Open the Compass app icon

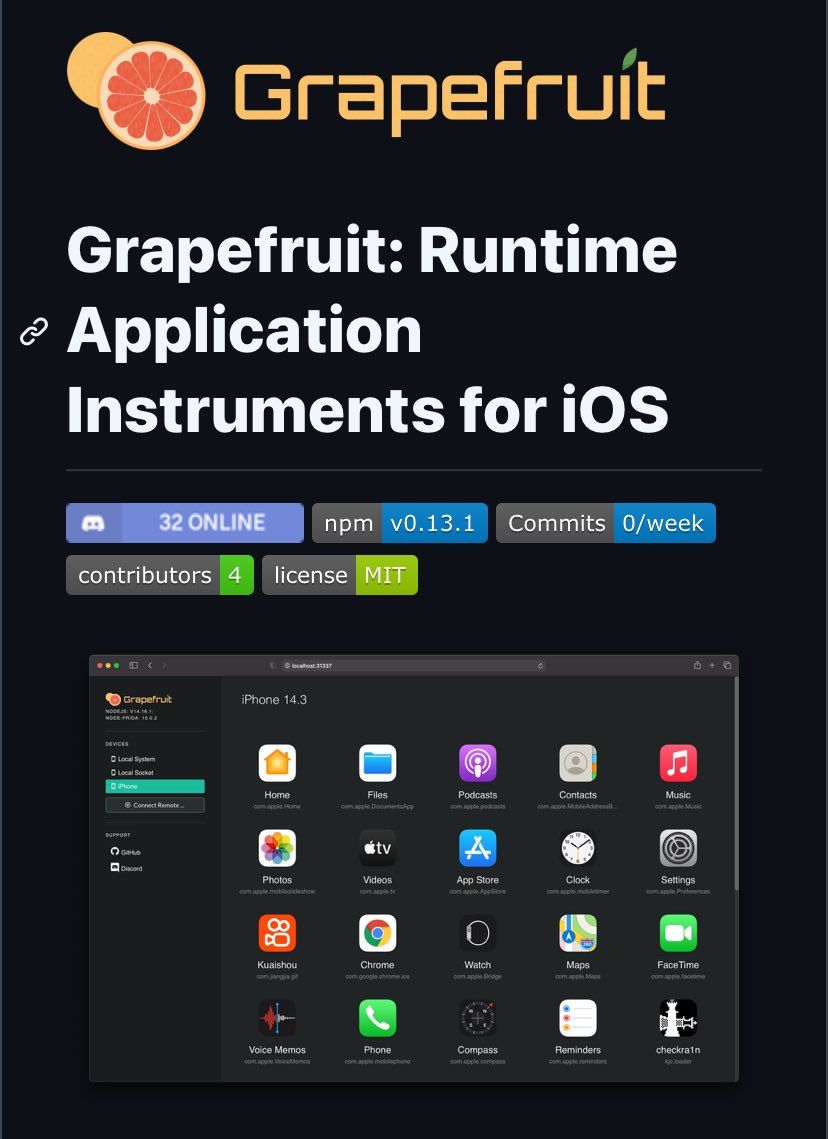pyautogui.click(x=477, y=1018)
